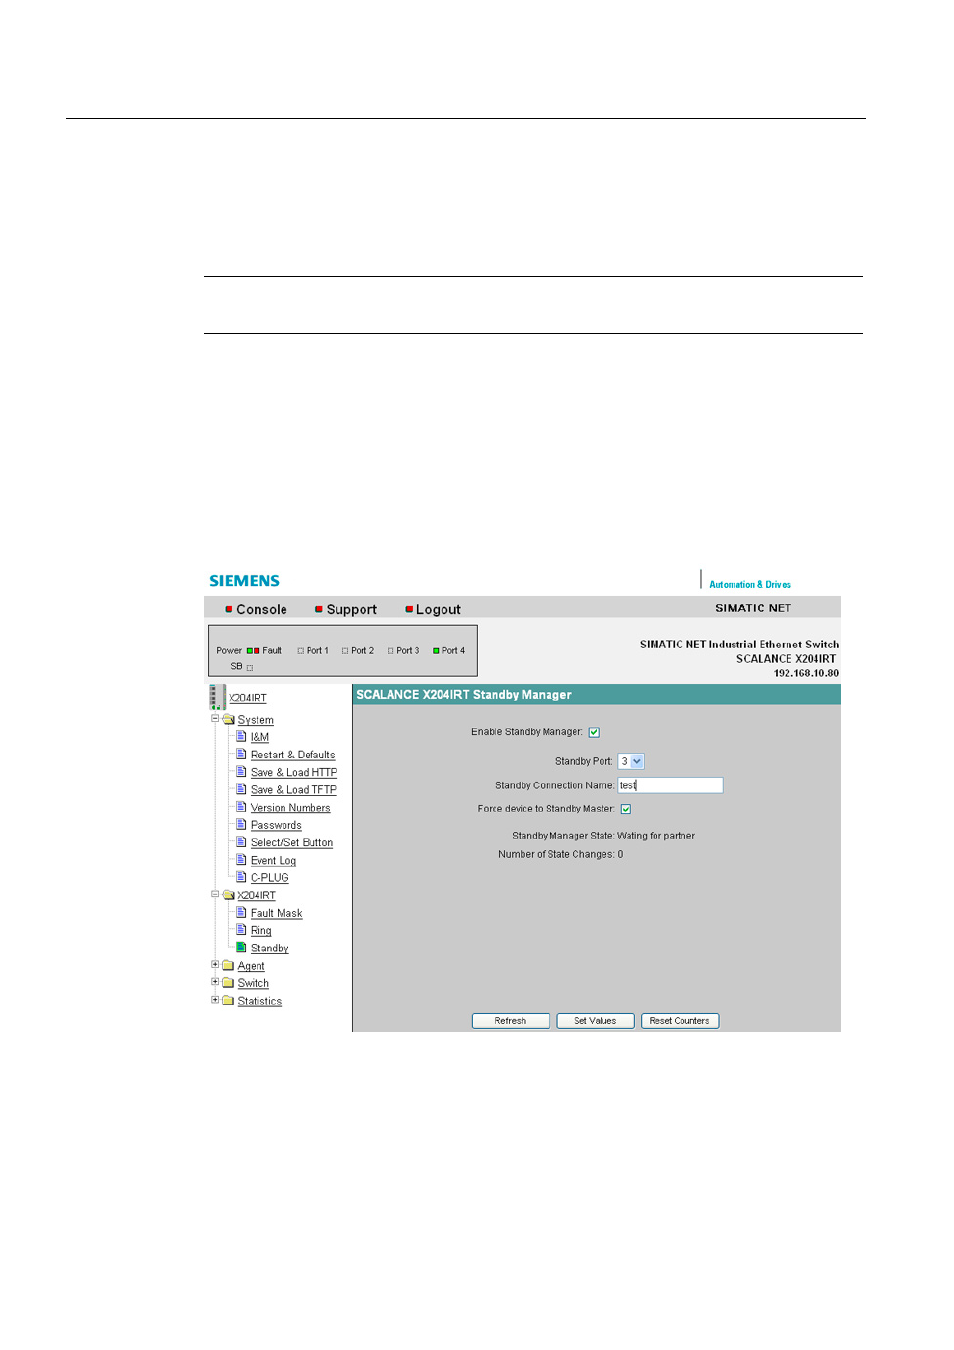Expand the Agent folder
The width and height of the screenshot is (954, 1350).
pos(215,965)
